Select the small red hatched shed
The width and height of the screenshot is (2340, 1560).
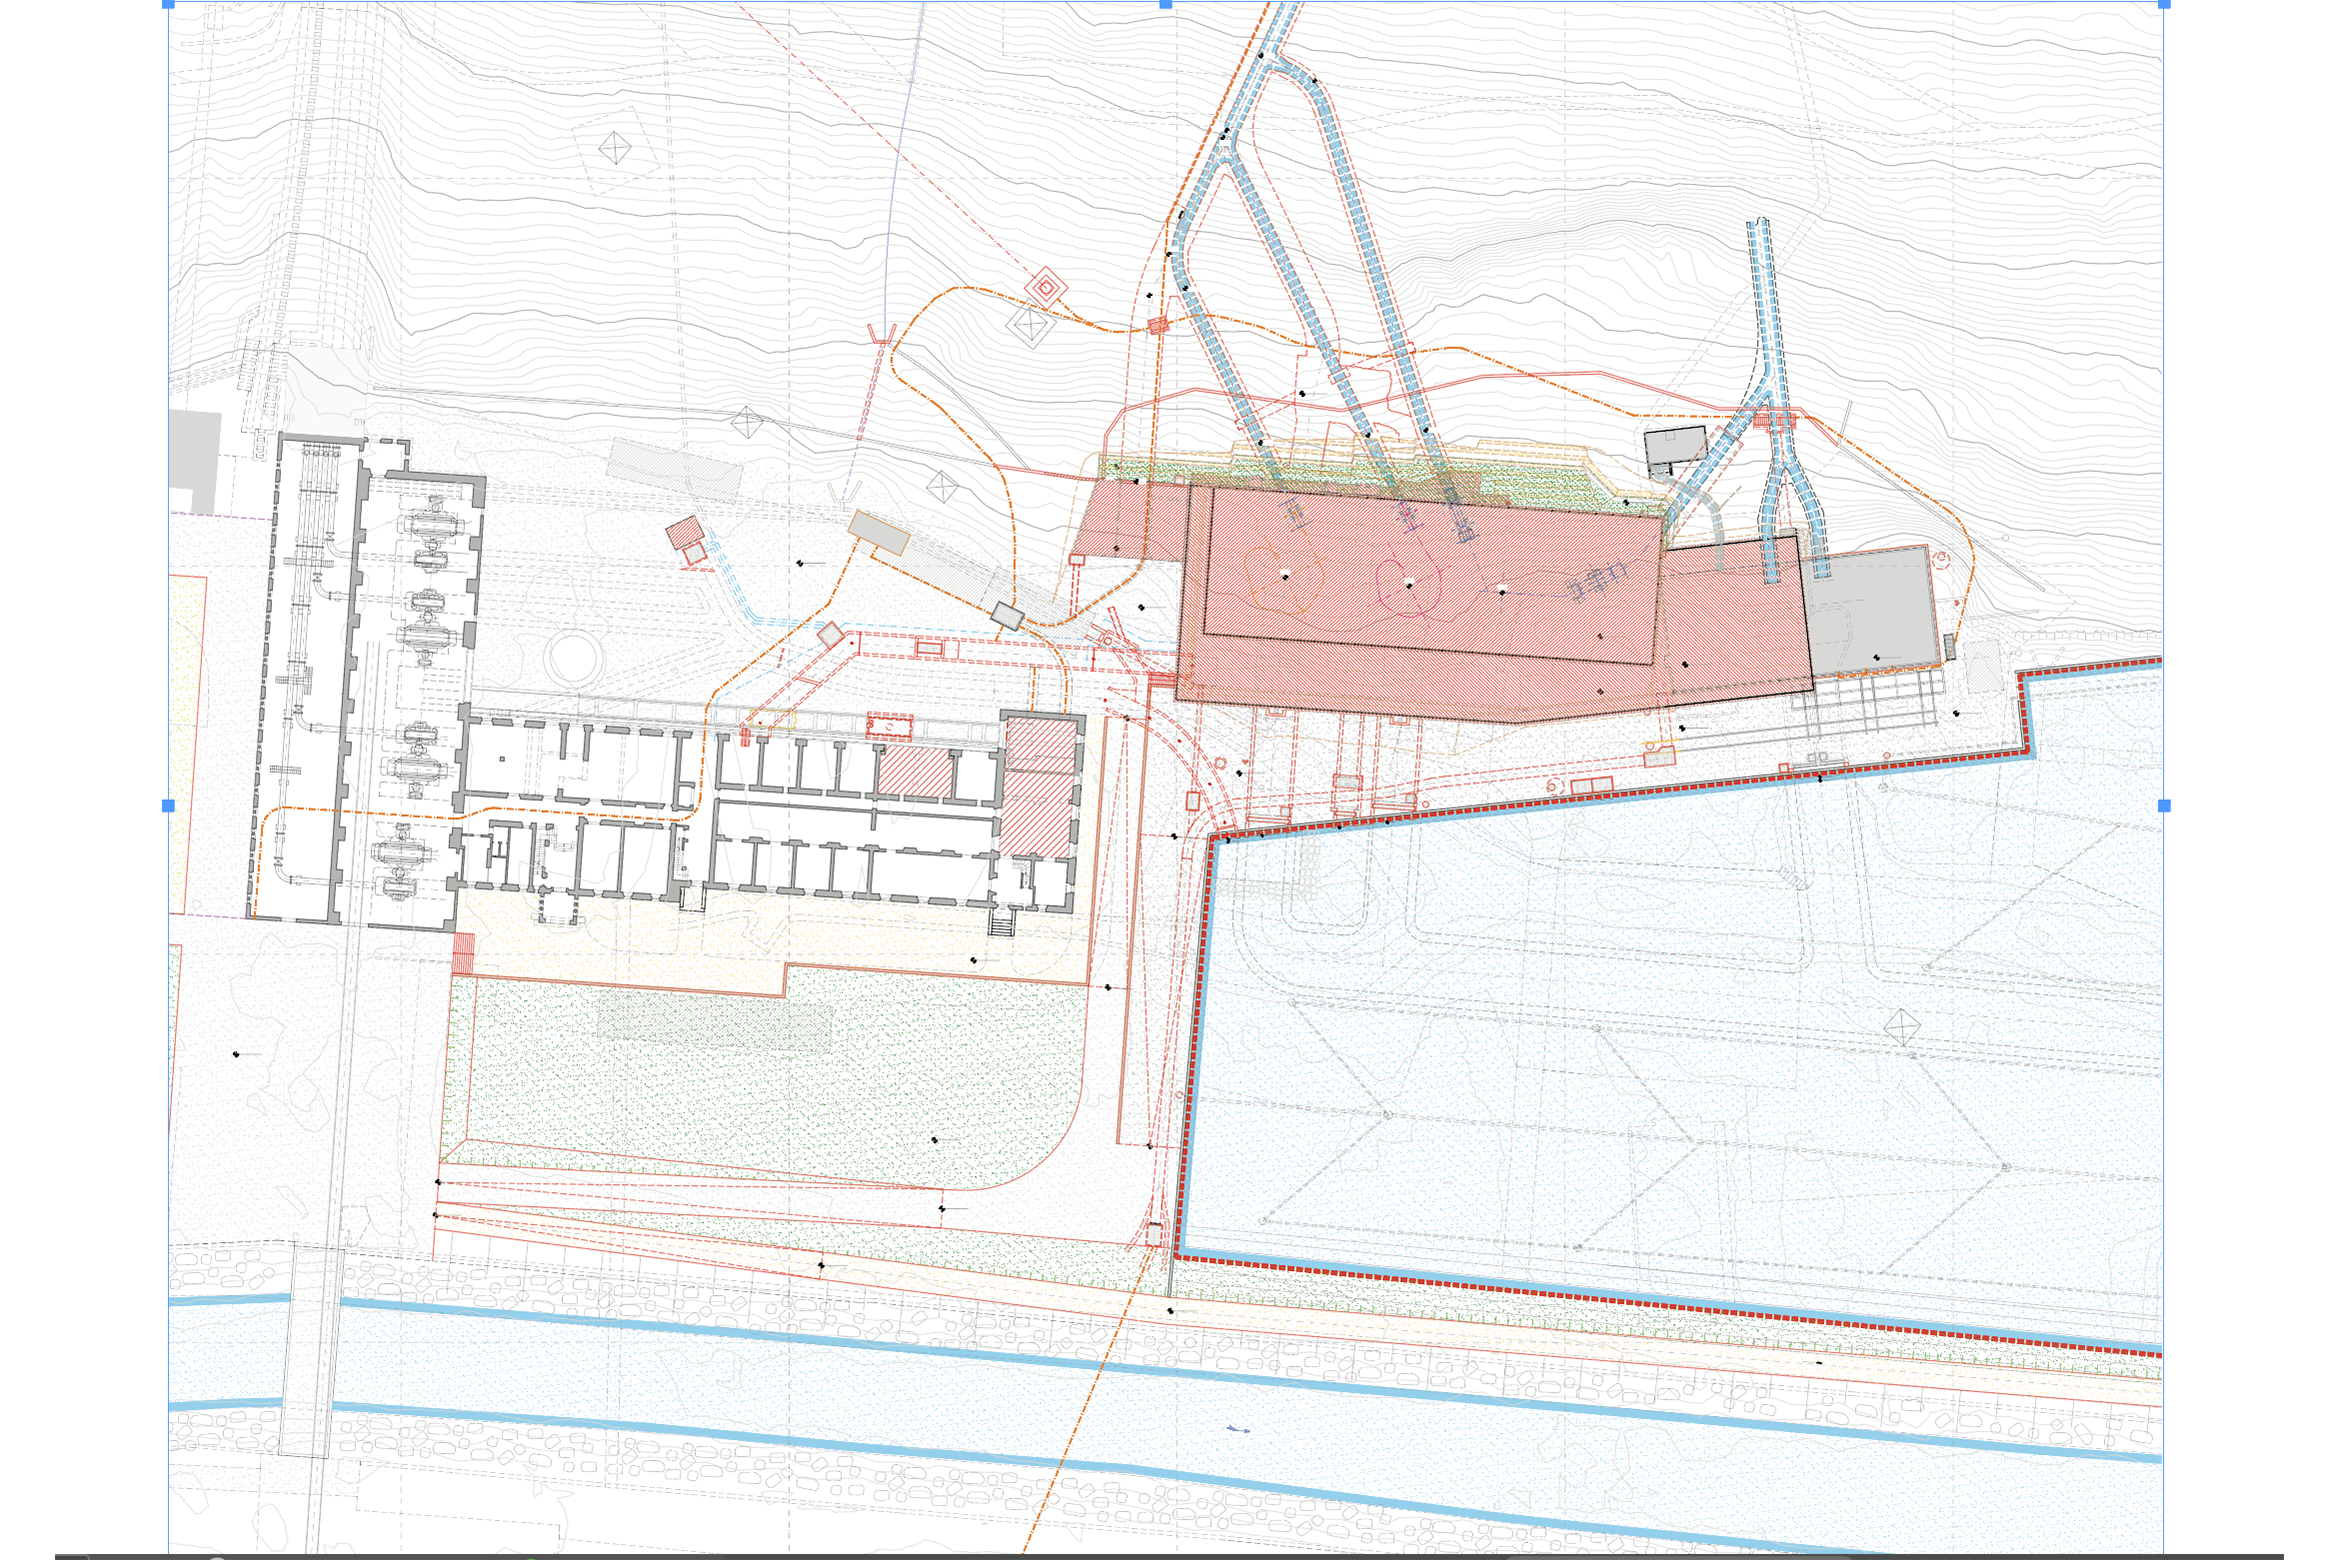click(684, 531)
